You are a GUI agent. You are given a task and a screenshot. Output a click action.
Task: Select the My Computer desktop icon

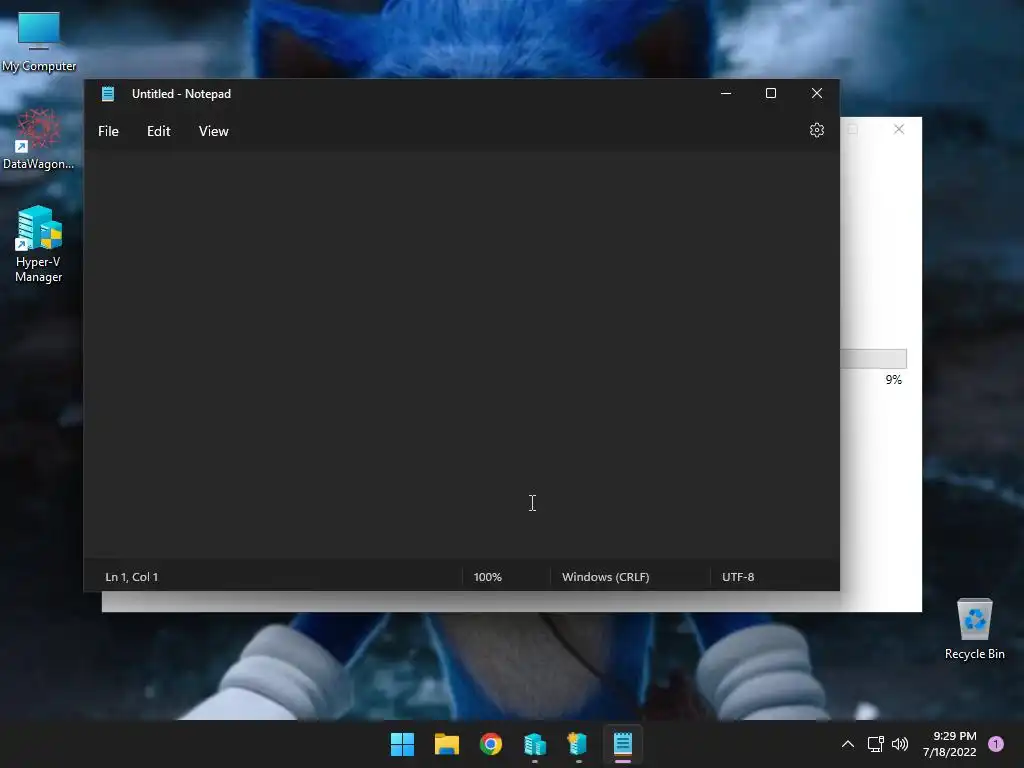[x=39, y=42]
